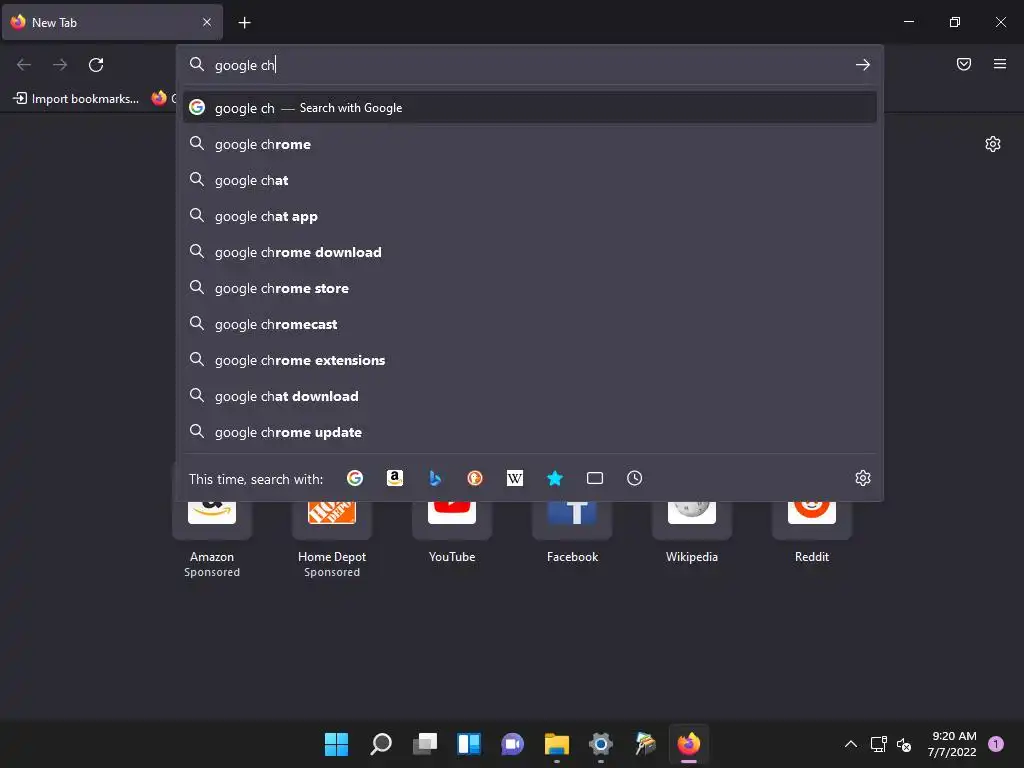The width and height of the screenshot is (1024, 768).
Task: Open Task View from the taskbar
Action: point(425,744)
